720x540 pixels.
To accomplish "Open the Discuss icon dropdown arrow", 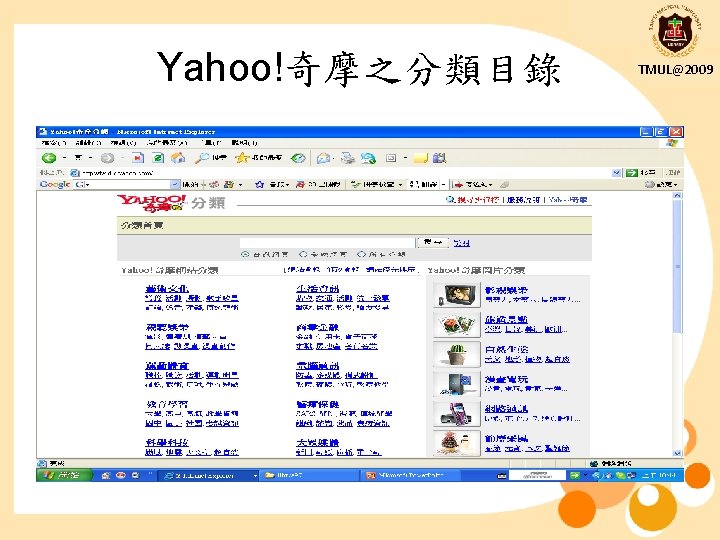I will tap(405, 158).
